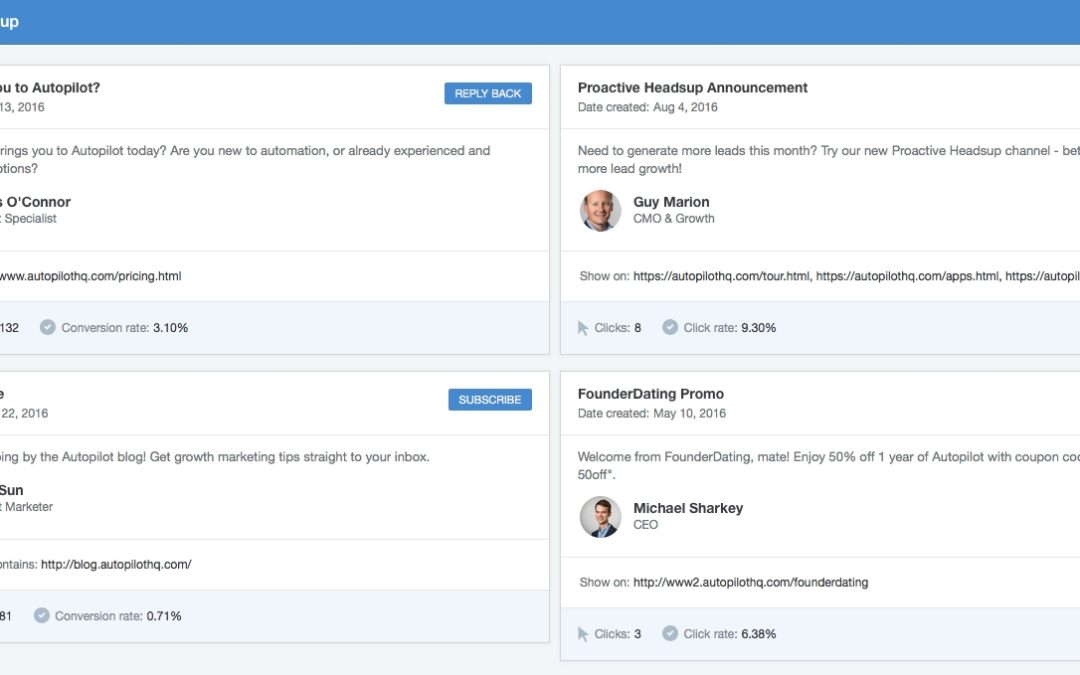Viewport: 1080px width, 675px height.
Task: Click the SUBSCRIBE button
Action: (x=490, y=399)
